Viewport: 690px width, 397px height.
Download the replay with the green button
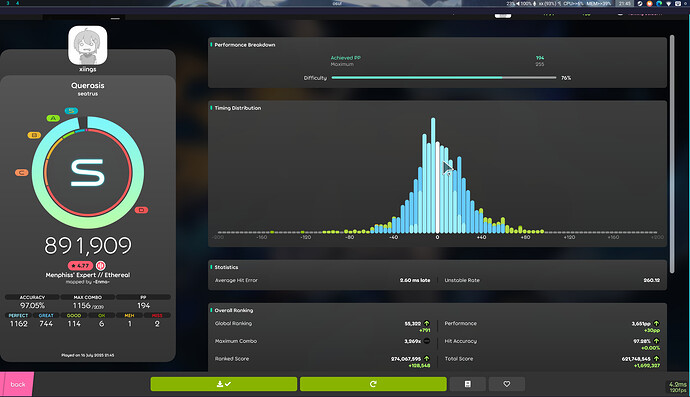pyautogui.click(x=224, y=384)
